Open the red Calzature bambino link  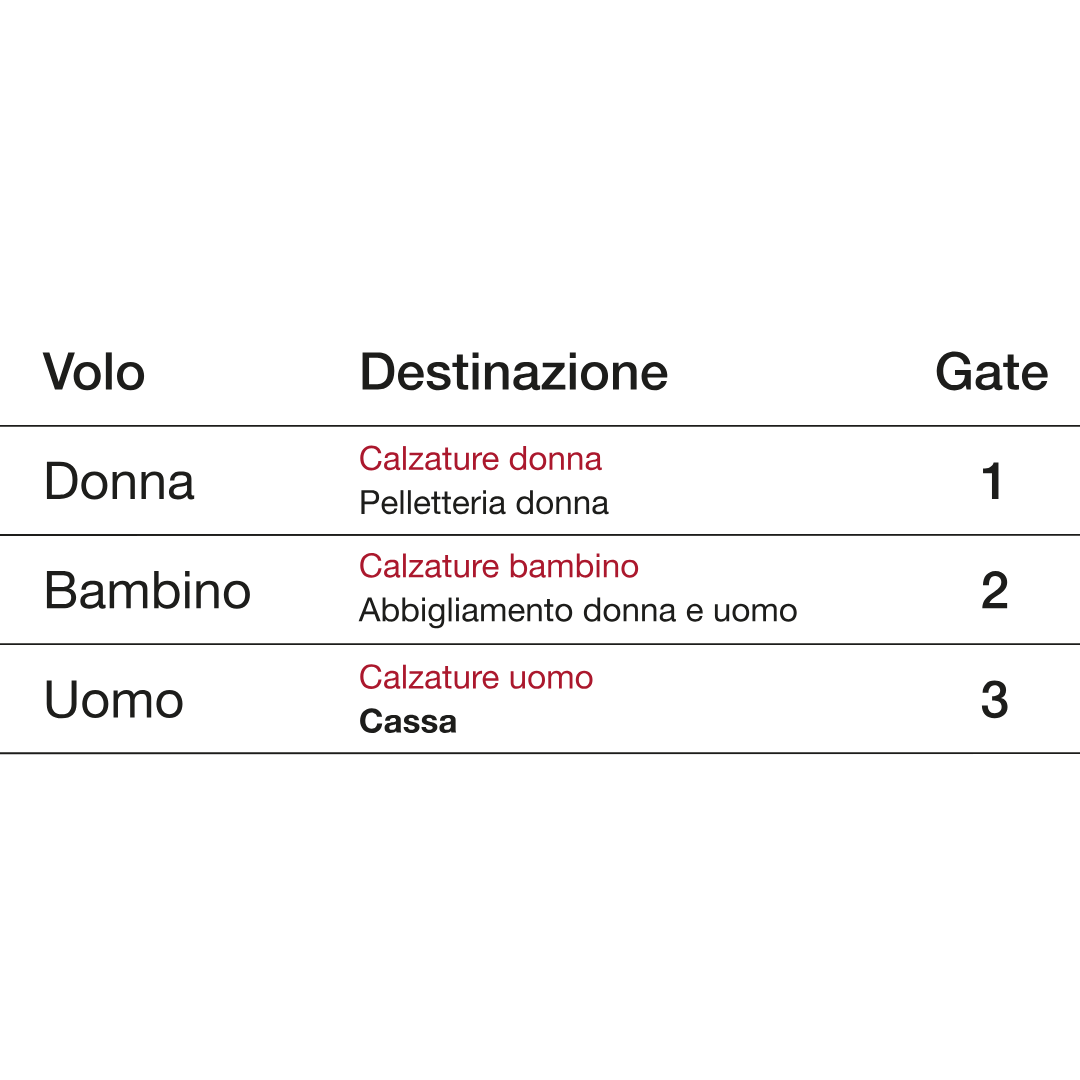point(498,566)
